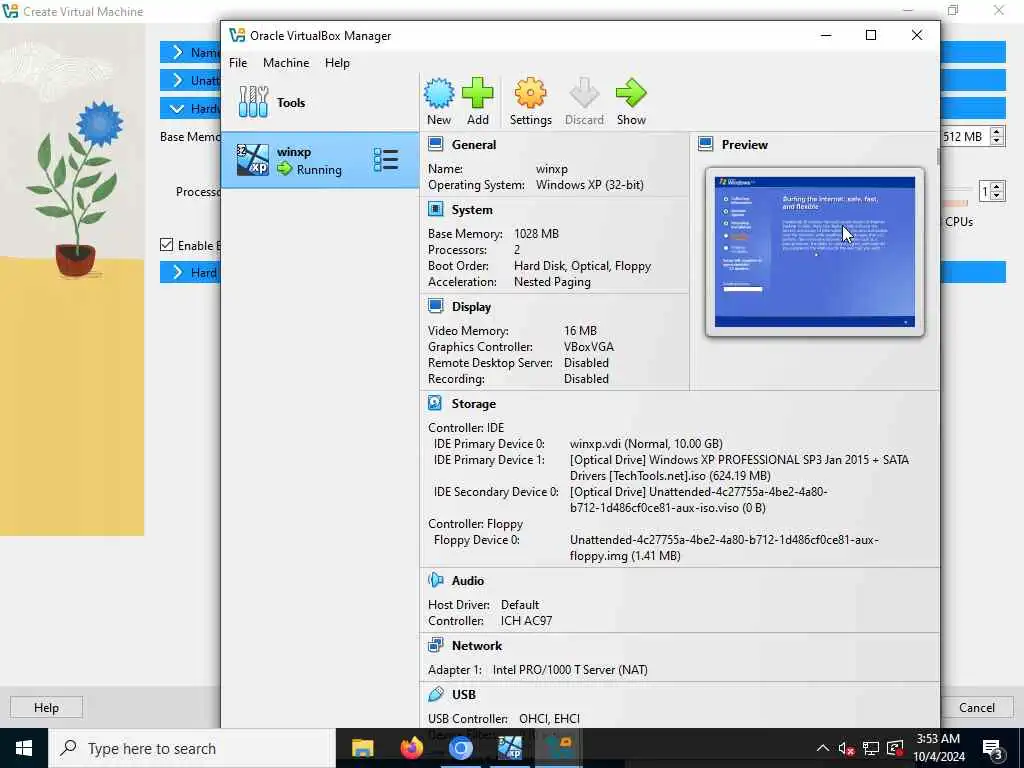Open File Explorer from the taskbar
The width and height of the screenshot is (1024, 768).
362,748
